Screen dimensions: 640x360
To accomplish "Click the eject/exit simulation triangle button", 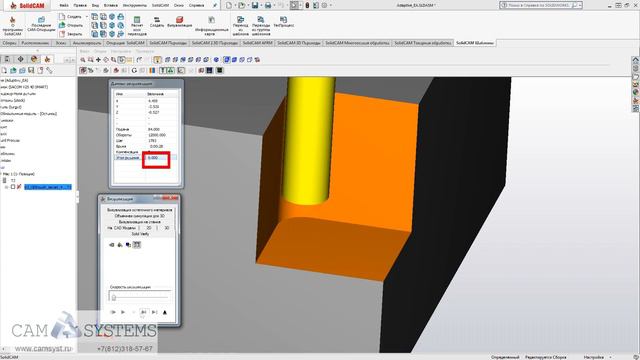I will [165, 312].
